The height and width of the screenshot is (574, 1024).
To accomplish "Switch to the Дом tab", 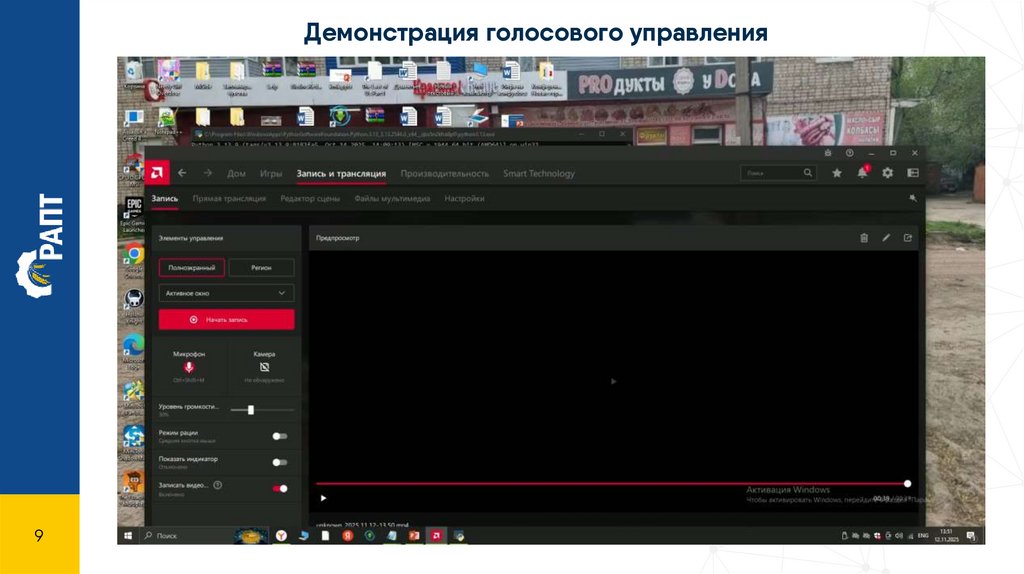I will click(236, 173).
